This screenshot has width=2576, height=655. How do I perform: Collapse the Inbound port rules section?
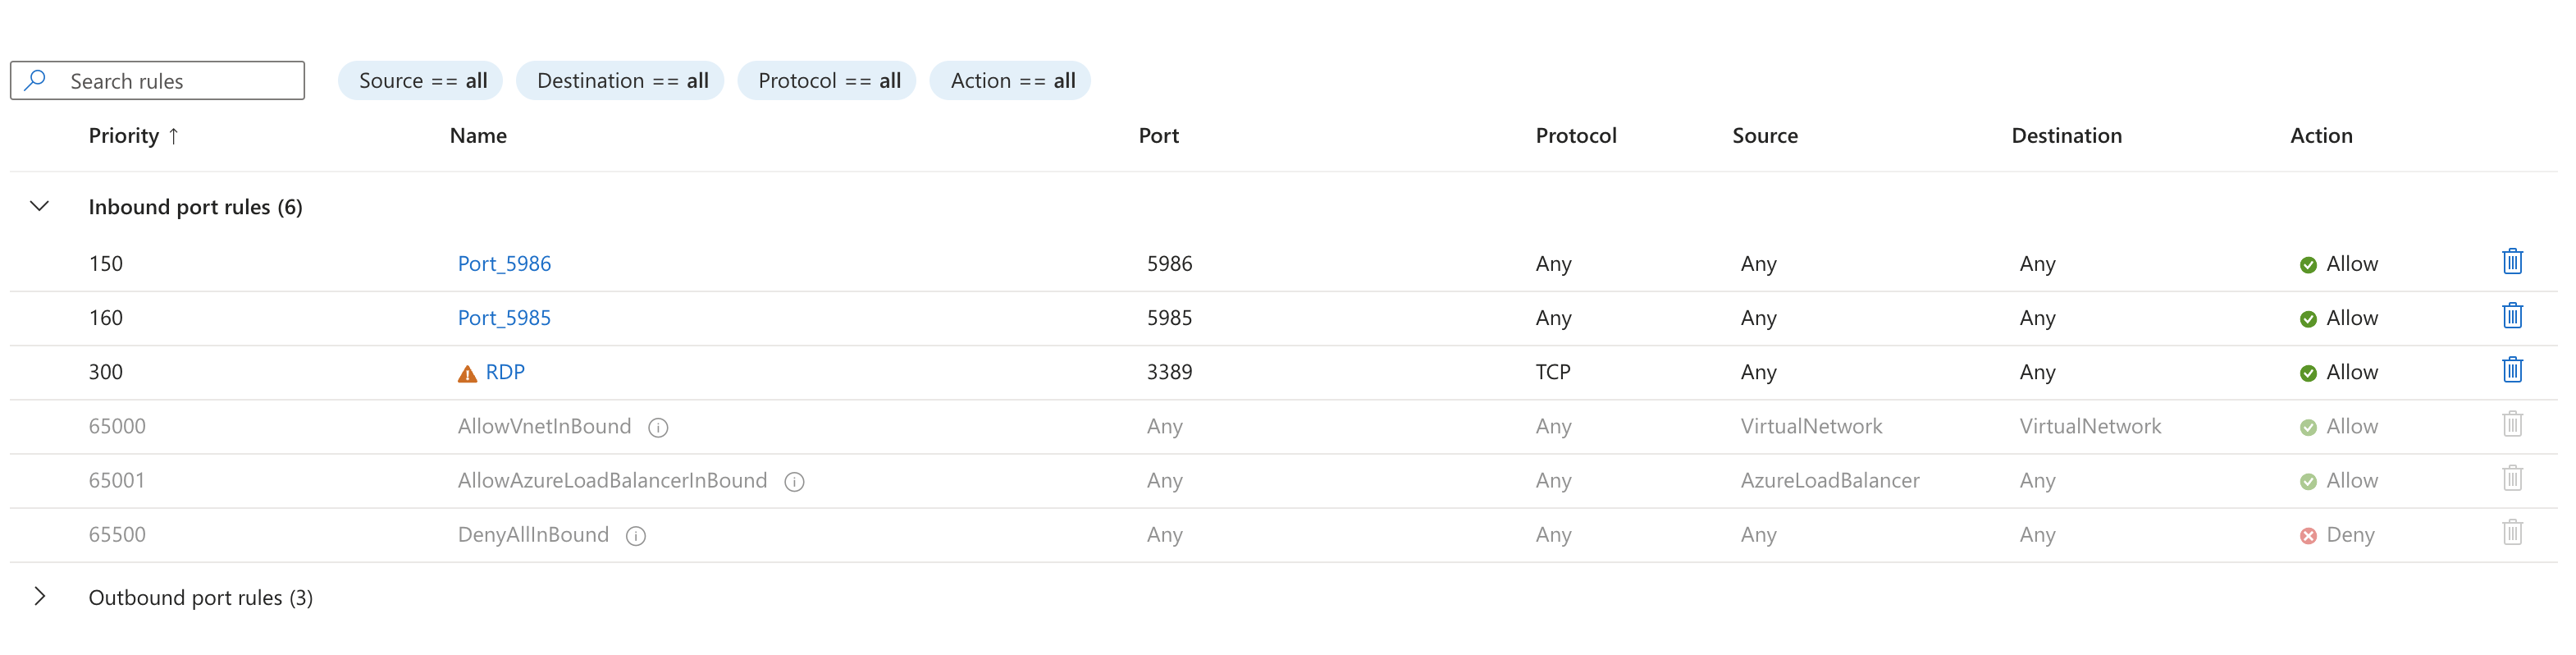[40, 206]
